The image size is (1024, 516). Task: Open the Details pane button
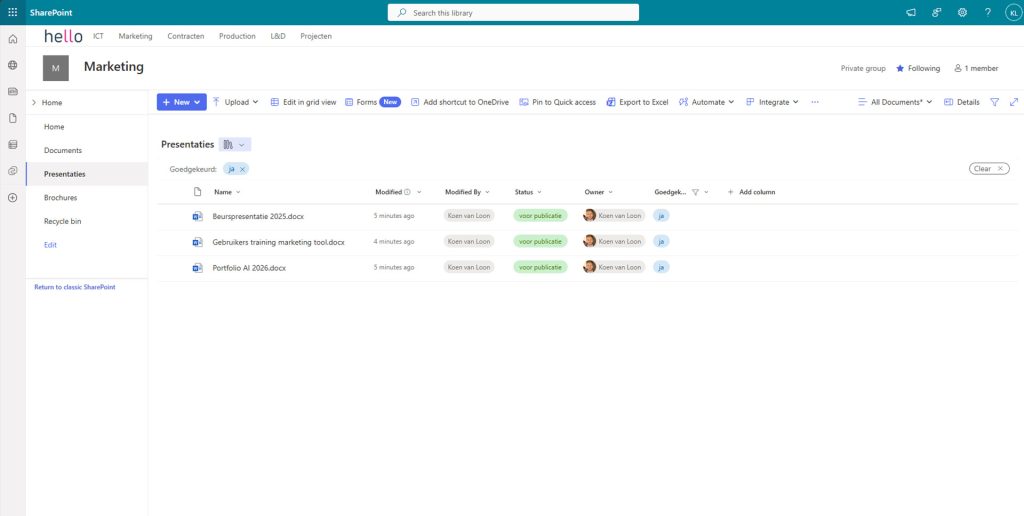[962, 102]
